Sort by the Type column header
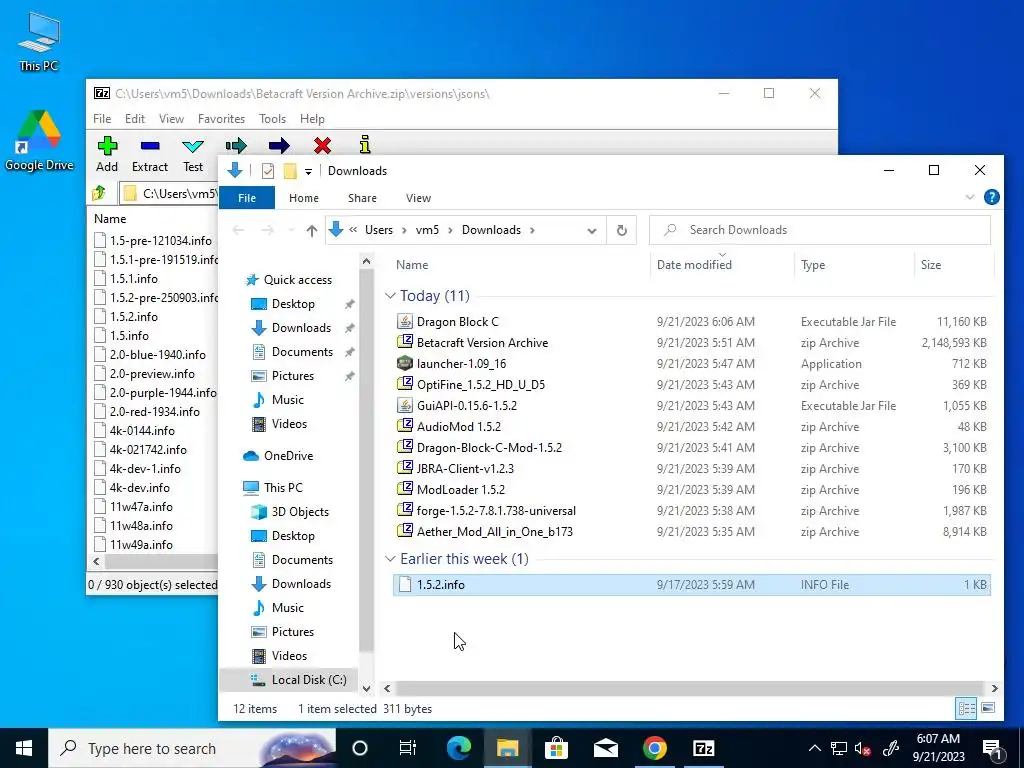Image resolution: width=1024 pixels, height=768 pixels. click(x=813, y=264)
